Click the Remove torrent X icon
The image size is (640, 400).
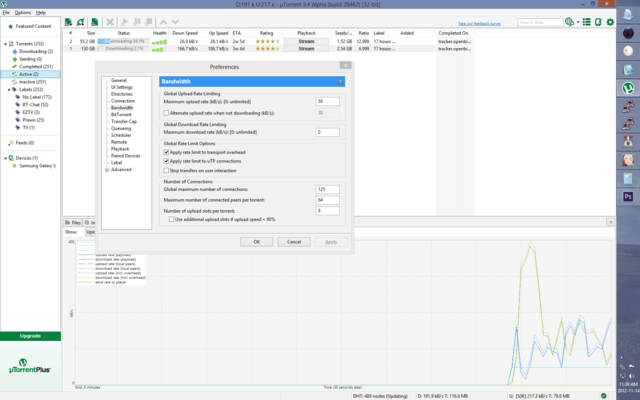click(x=110, y=22)
